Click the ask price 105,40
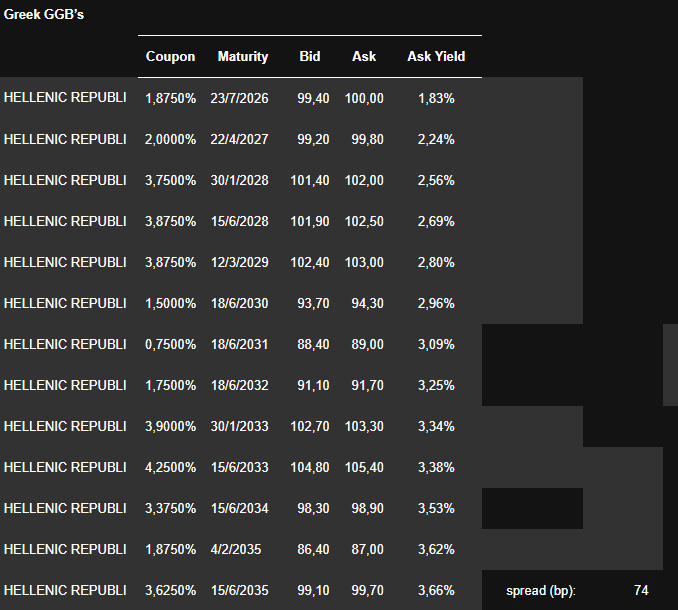Screen dimensions: 678x610 coord(367,467)
